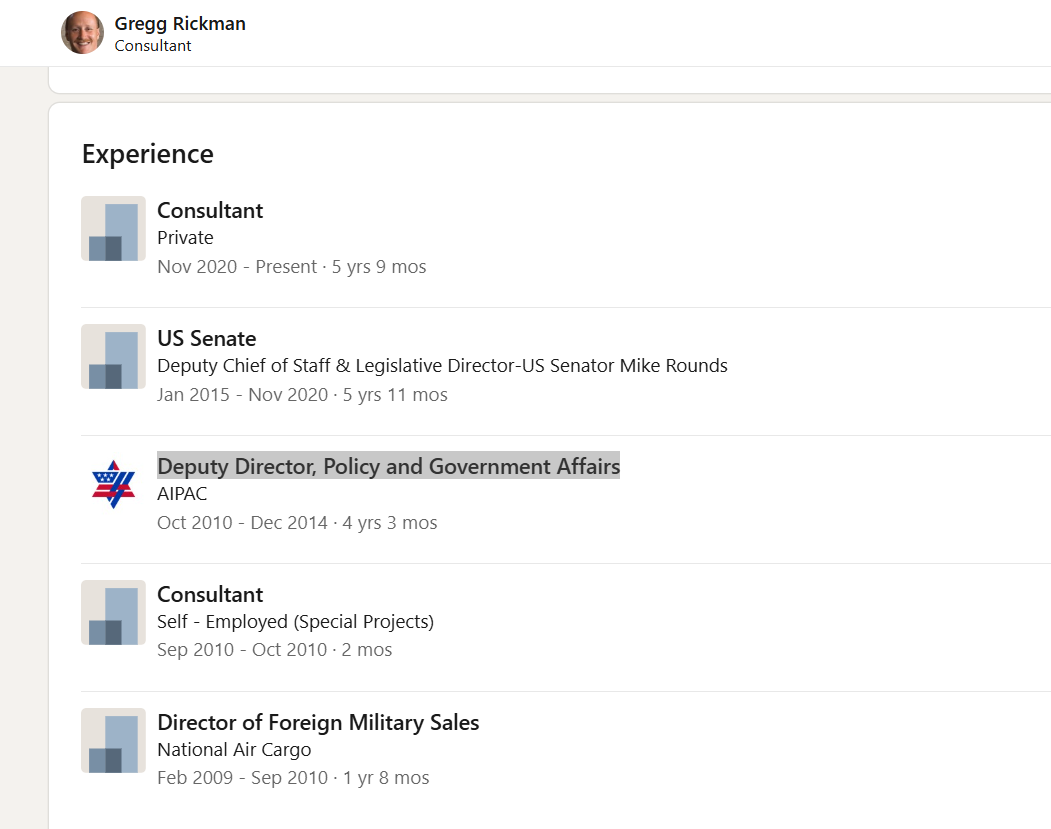This screenshot has height=829, width=1051.
Task: Open Director of Foreign Military Sales entry
Action: 318,722
